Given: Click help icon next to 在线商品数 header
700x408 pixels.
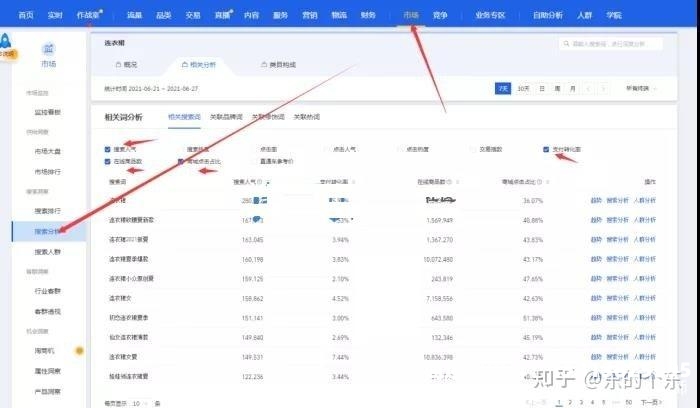Looking at the screenshot, I should pos(449,182).
